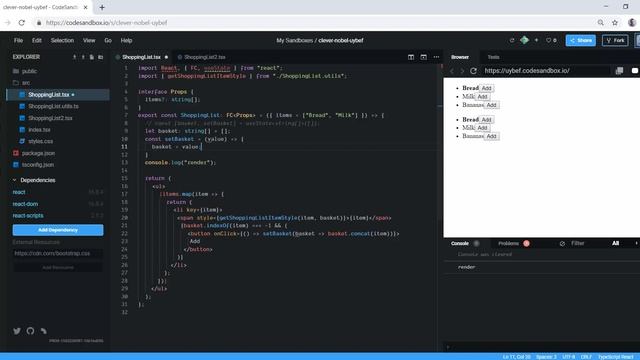Click the preview forward arrow
The height and width of the screenshot is (360, 640).
click(462, 71)
